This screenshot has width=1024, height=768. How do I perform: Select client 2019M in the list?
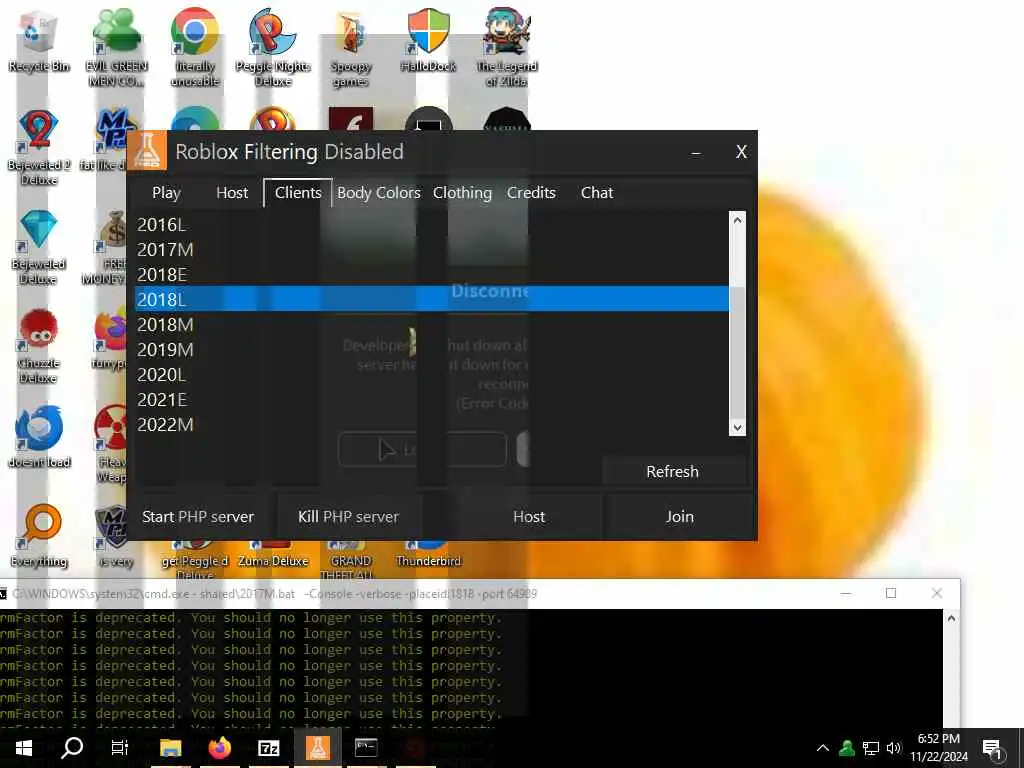click(x=432, y=349)
